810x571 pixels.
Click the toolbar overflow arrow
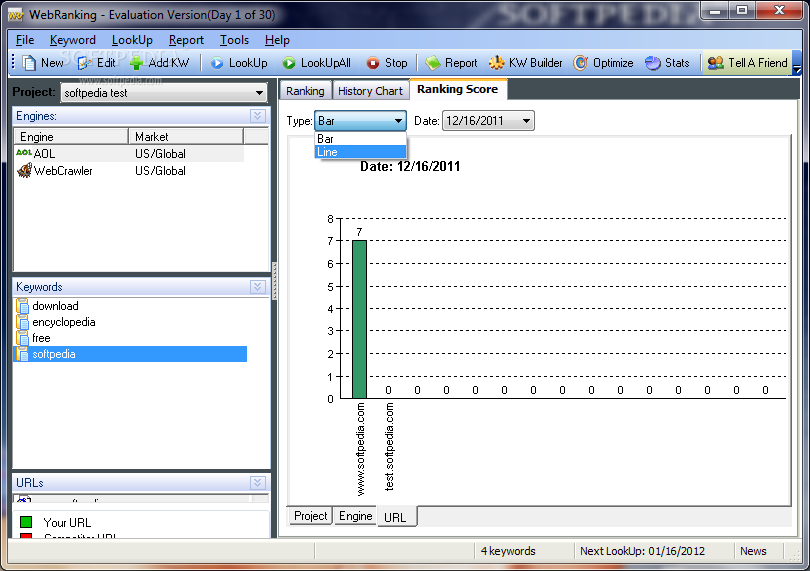pos(797,68)
